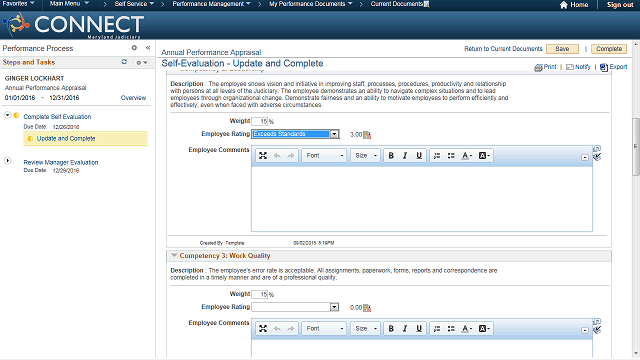Click the Notify envelope icon
This screenshot has height=360, width=640.
pyautogui.click(x=570, y=67)
